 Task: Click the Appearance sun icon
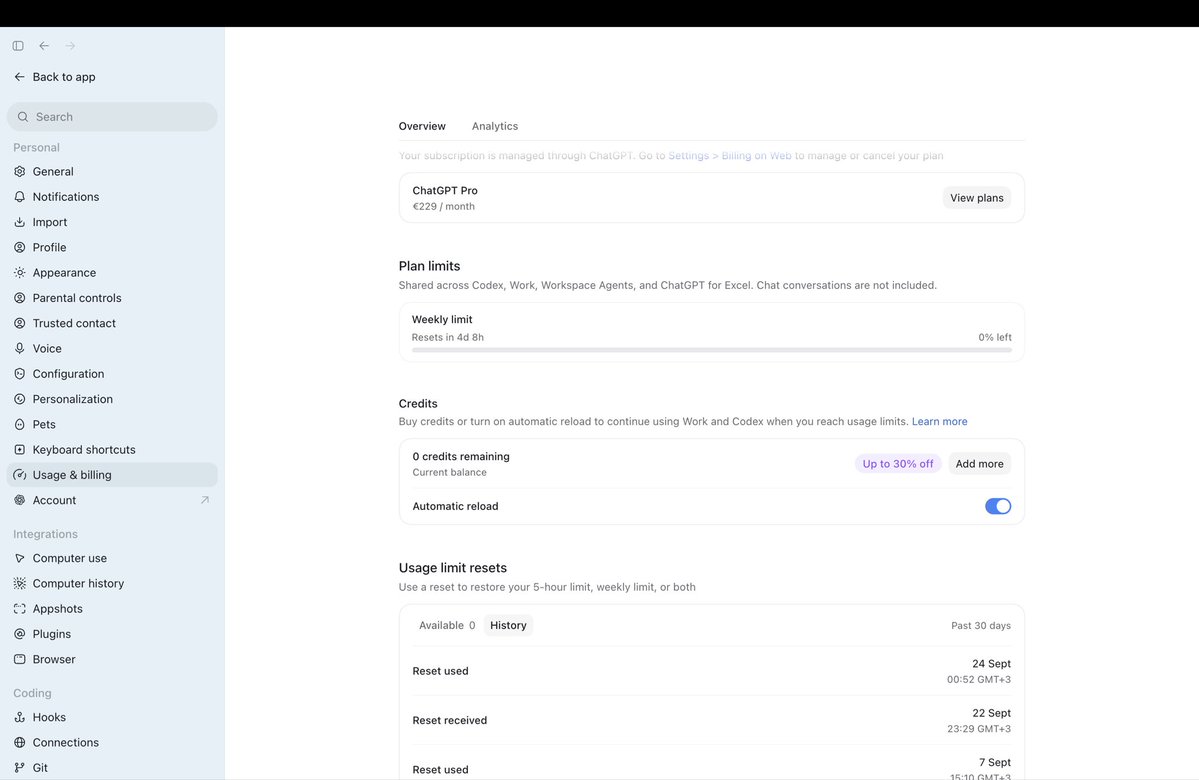pos(20,272)
